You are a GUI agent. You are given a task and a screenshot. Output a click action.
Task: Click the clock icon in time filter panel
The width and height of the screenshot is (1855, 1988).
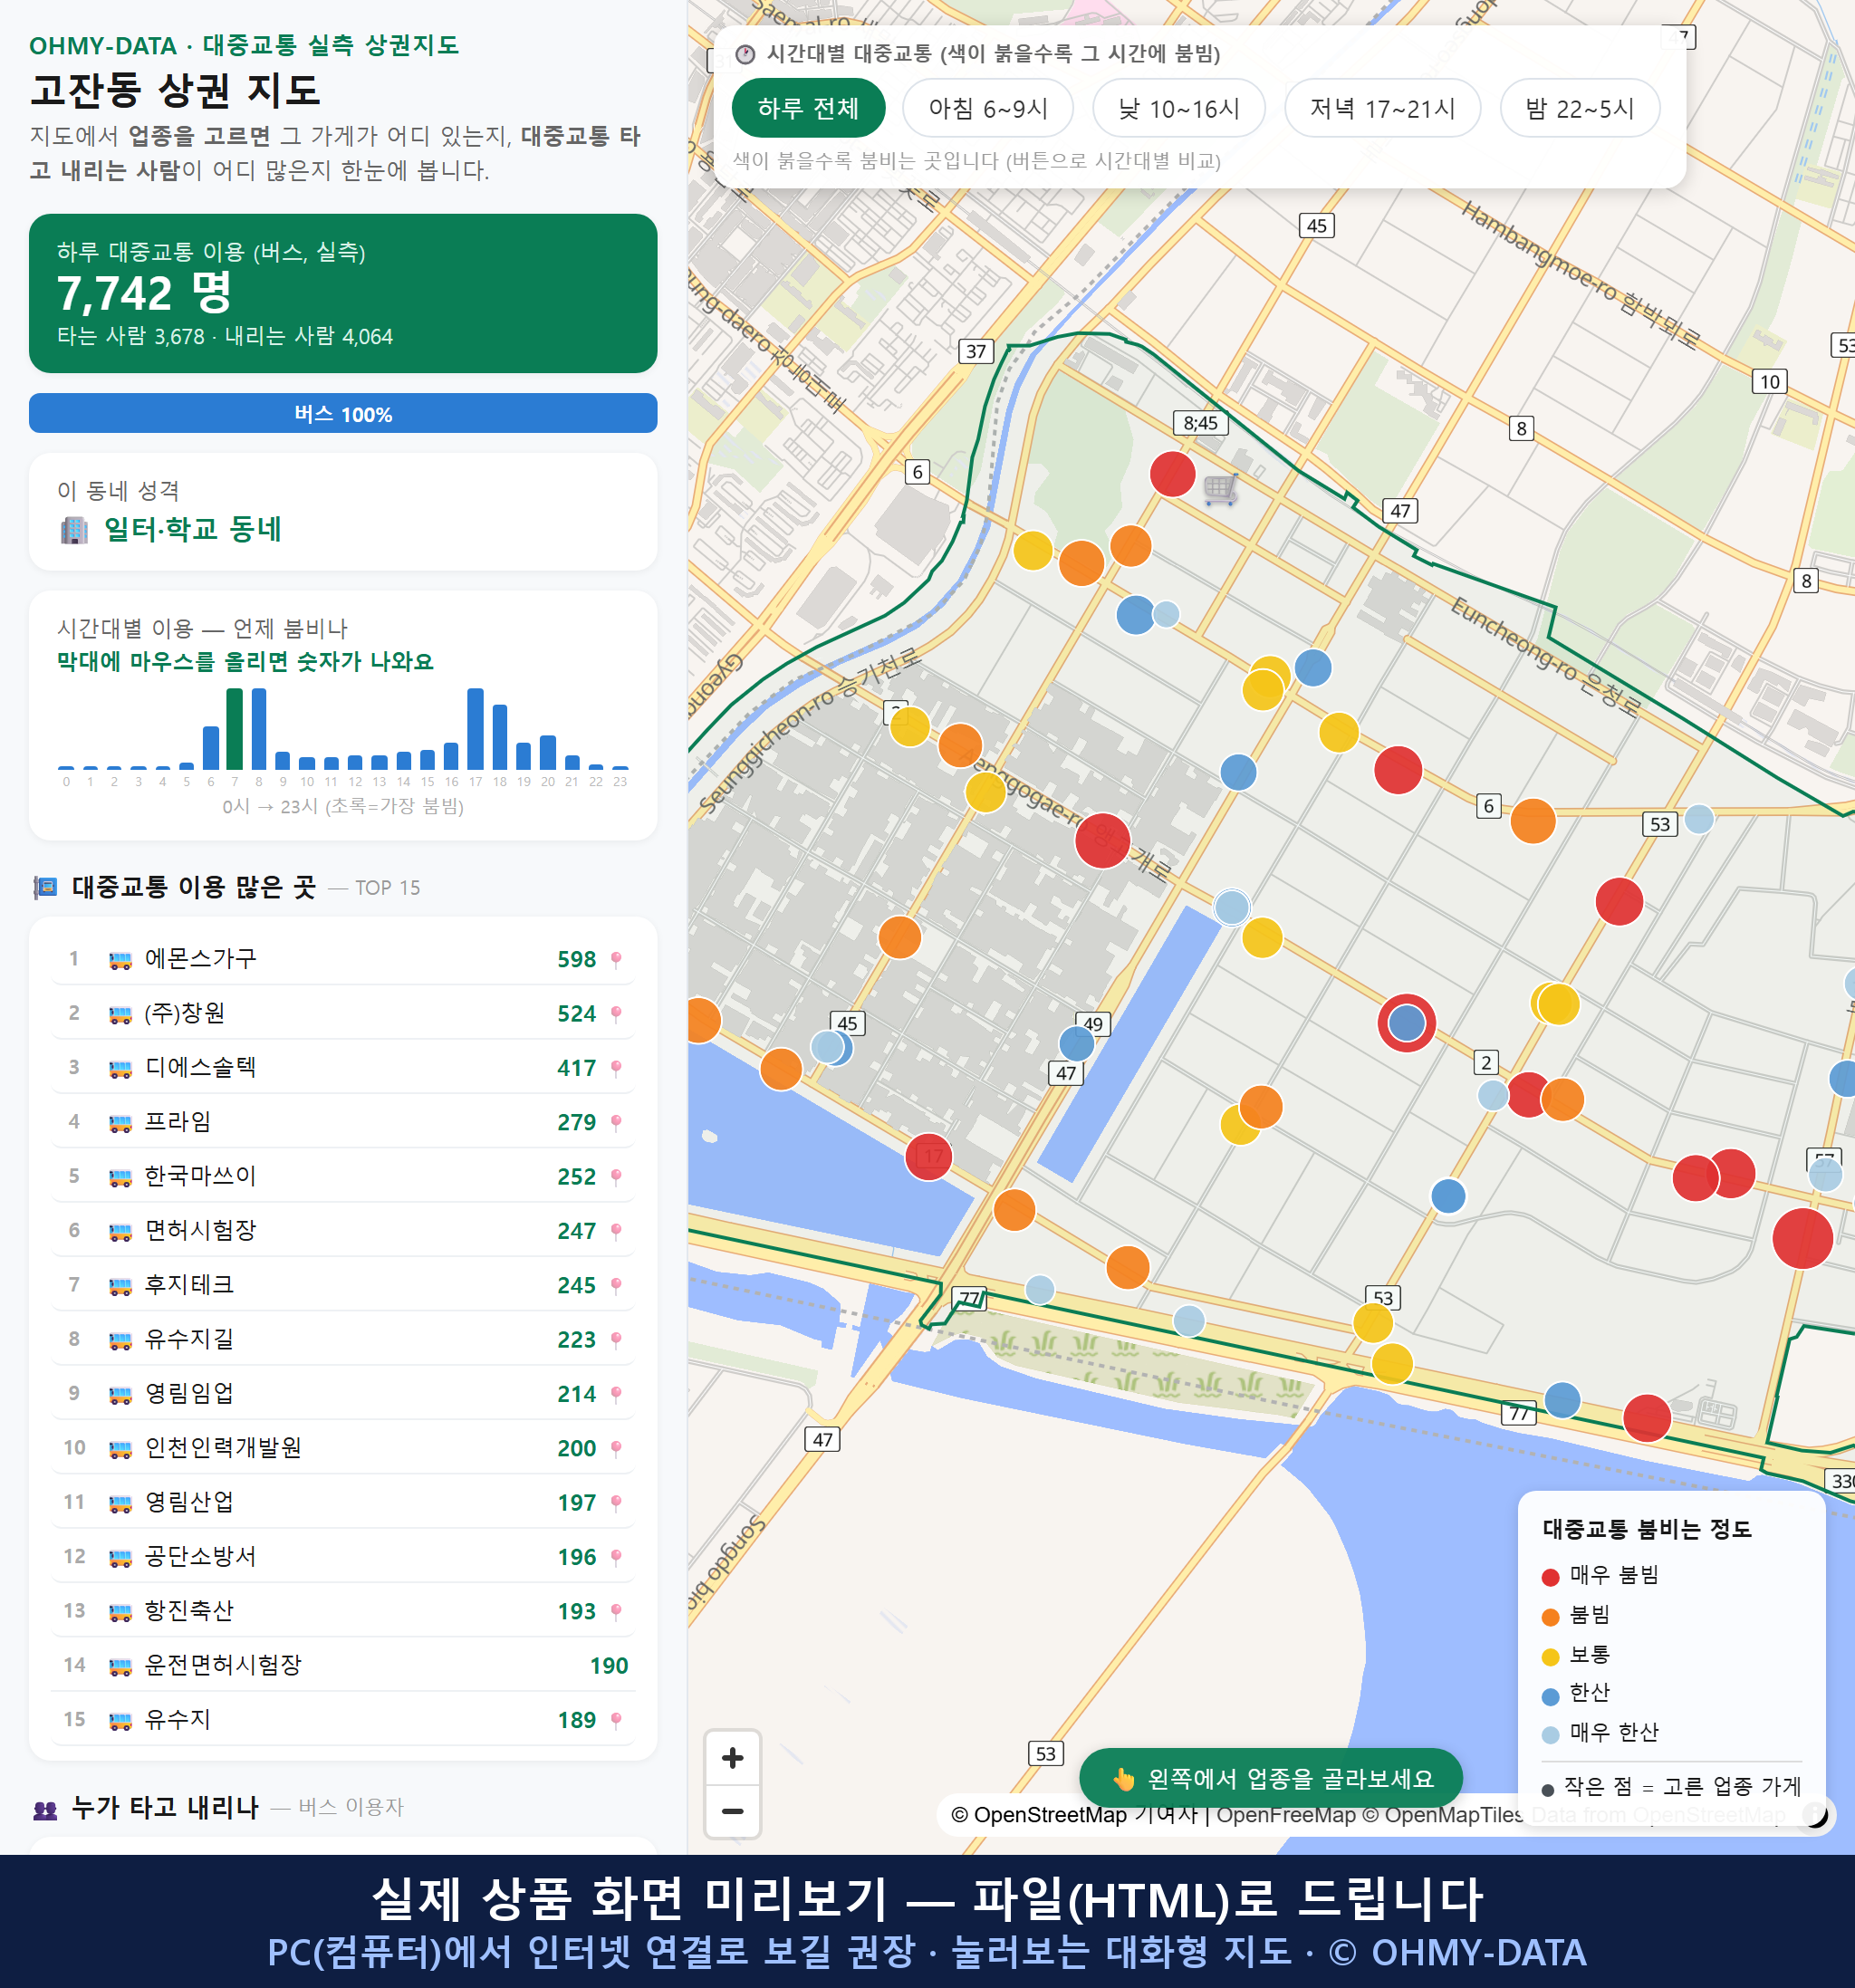click(745, 54)
